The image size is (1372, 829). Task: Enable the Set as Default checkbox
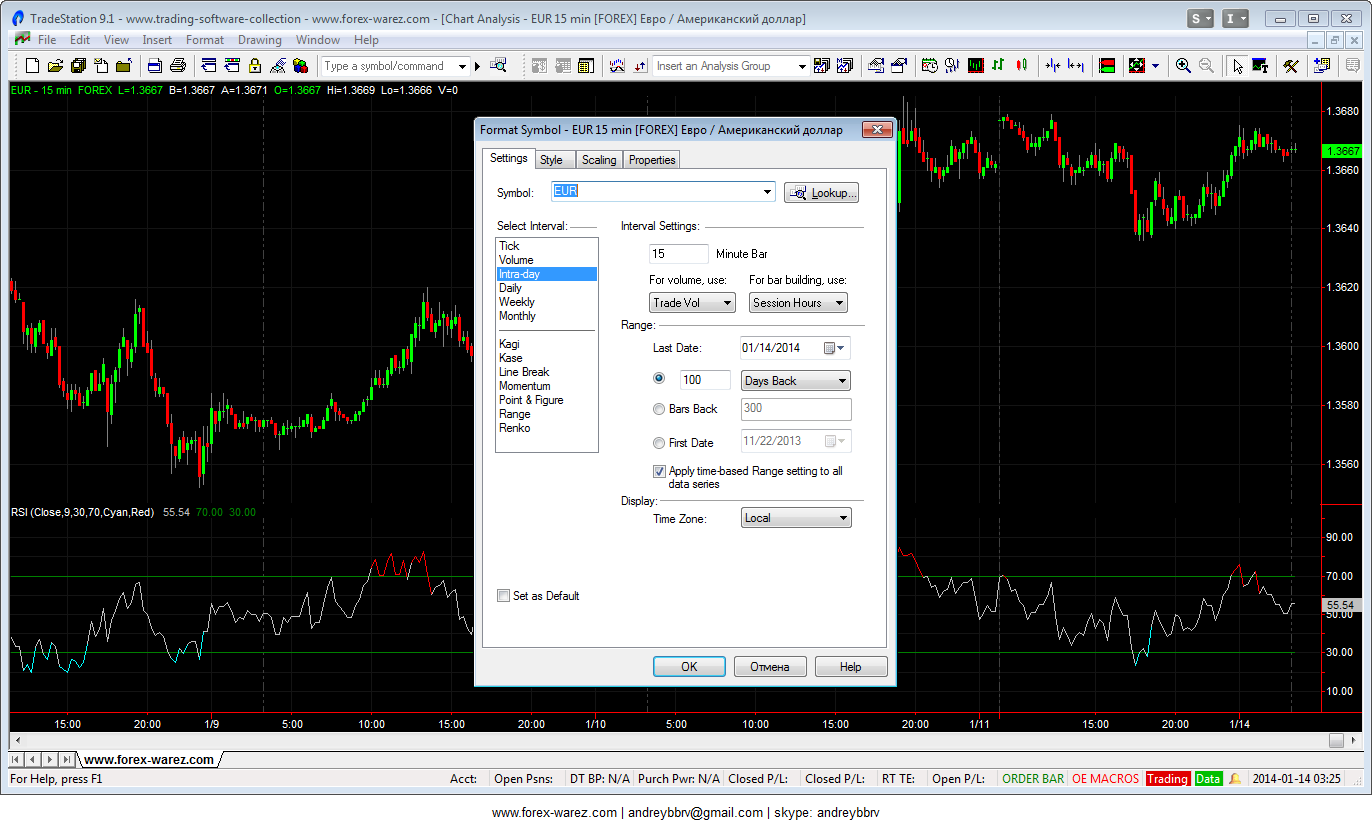click(503, 596)
